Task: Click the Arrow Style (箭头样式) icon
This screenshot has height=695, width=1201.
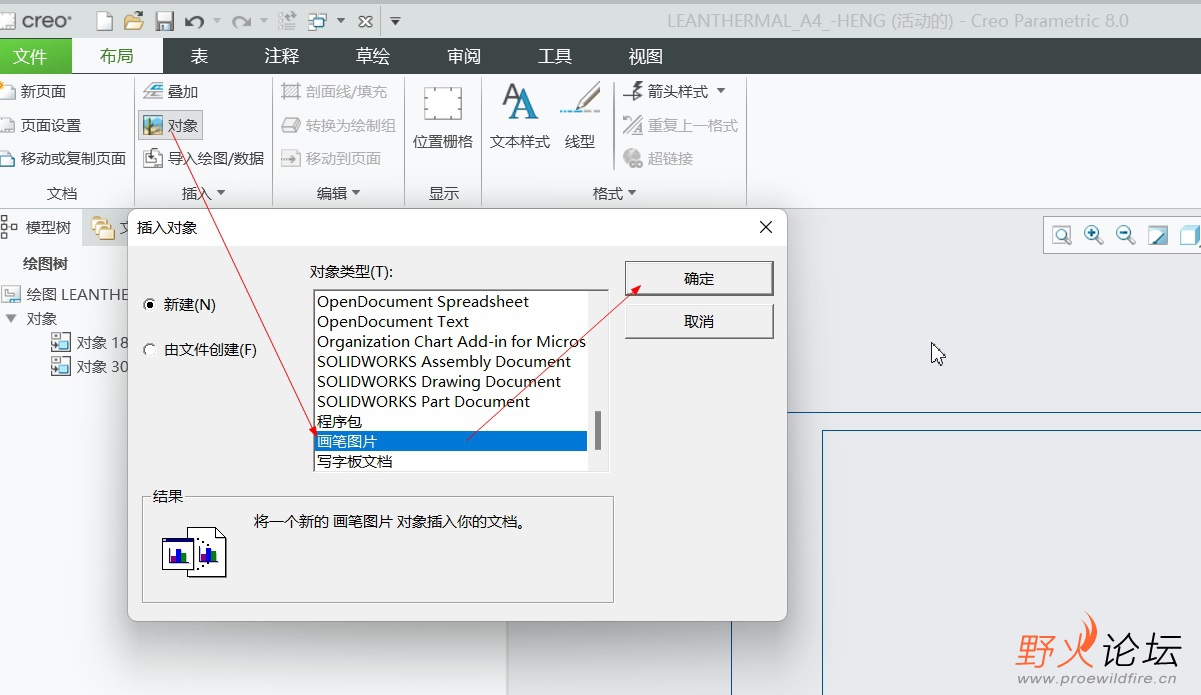Action: coord(633,91)
